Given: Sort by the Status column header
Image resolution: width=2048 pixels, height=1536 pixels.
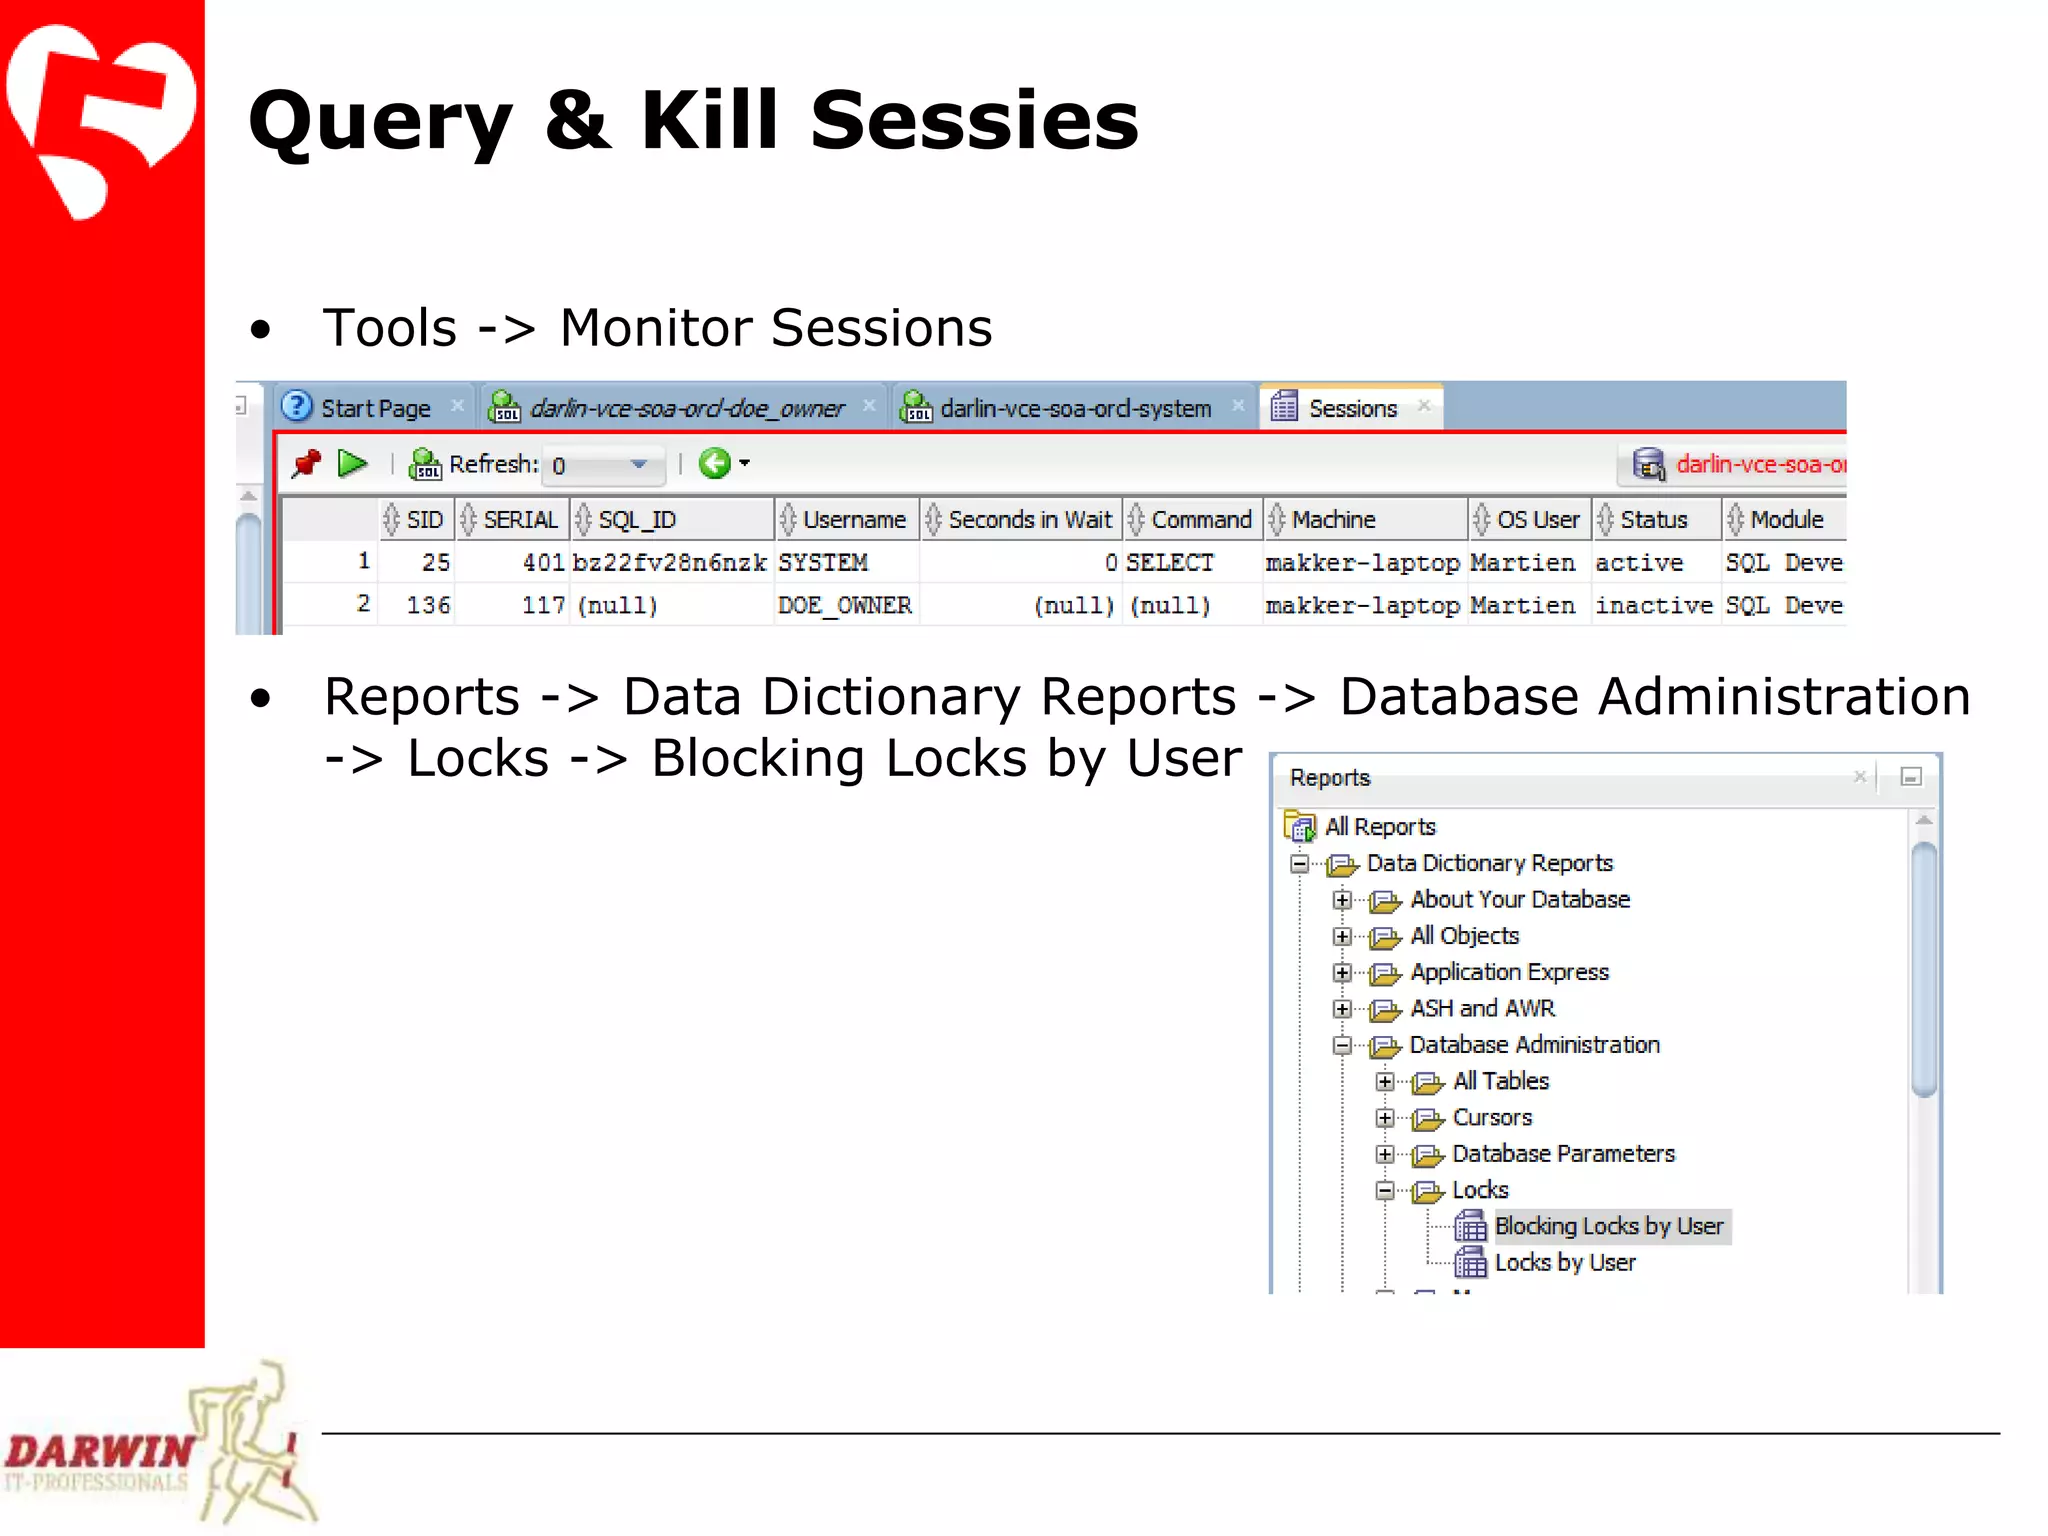Looking at the screenshot, I should [x=1656, y=520].
